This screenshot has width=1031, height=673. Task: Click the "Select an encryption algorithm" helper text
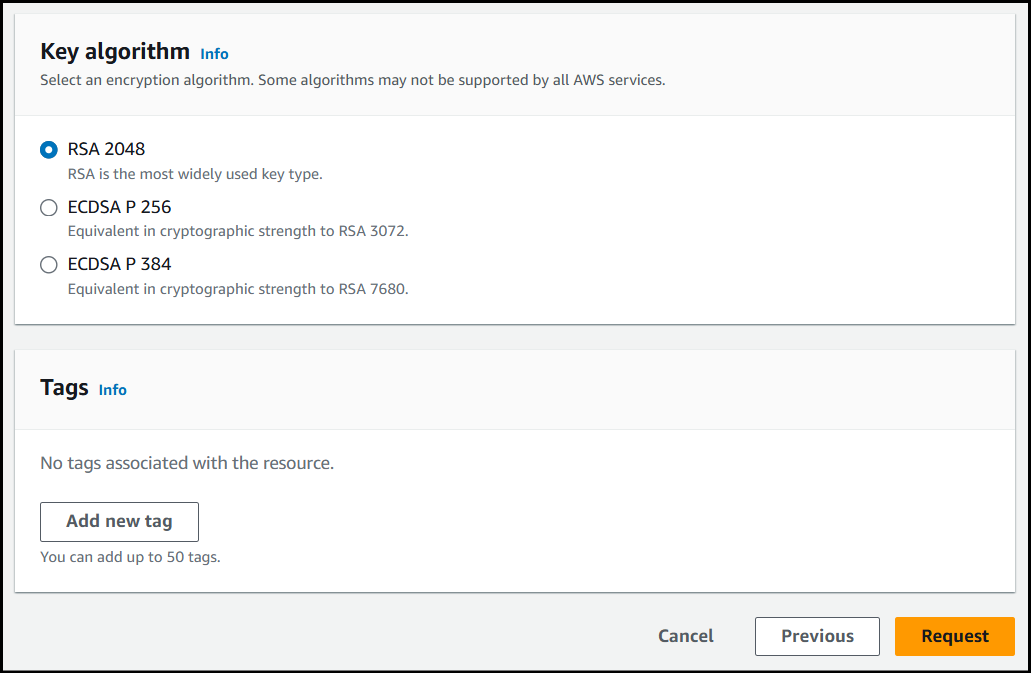tap(352, 80)
